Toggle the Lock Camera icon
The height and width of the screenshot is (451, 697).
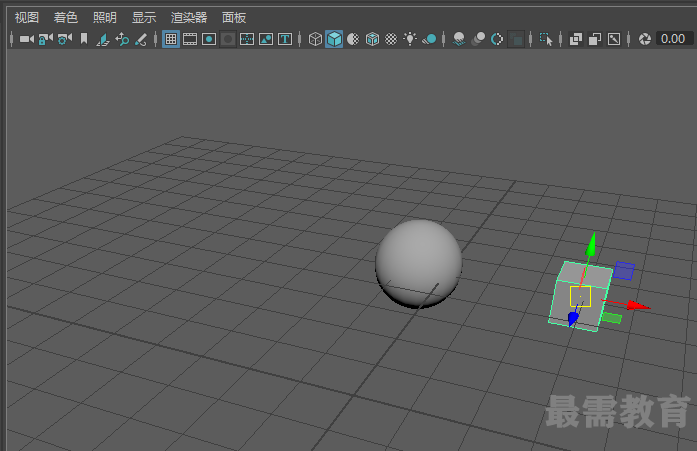click(46, 39)
